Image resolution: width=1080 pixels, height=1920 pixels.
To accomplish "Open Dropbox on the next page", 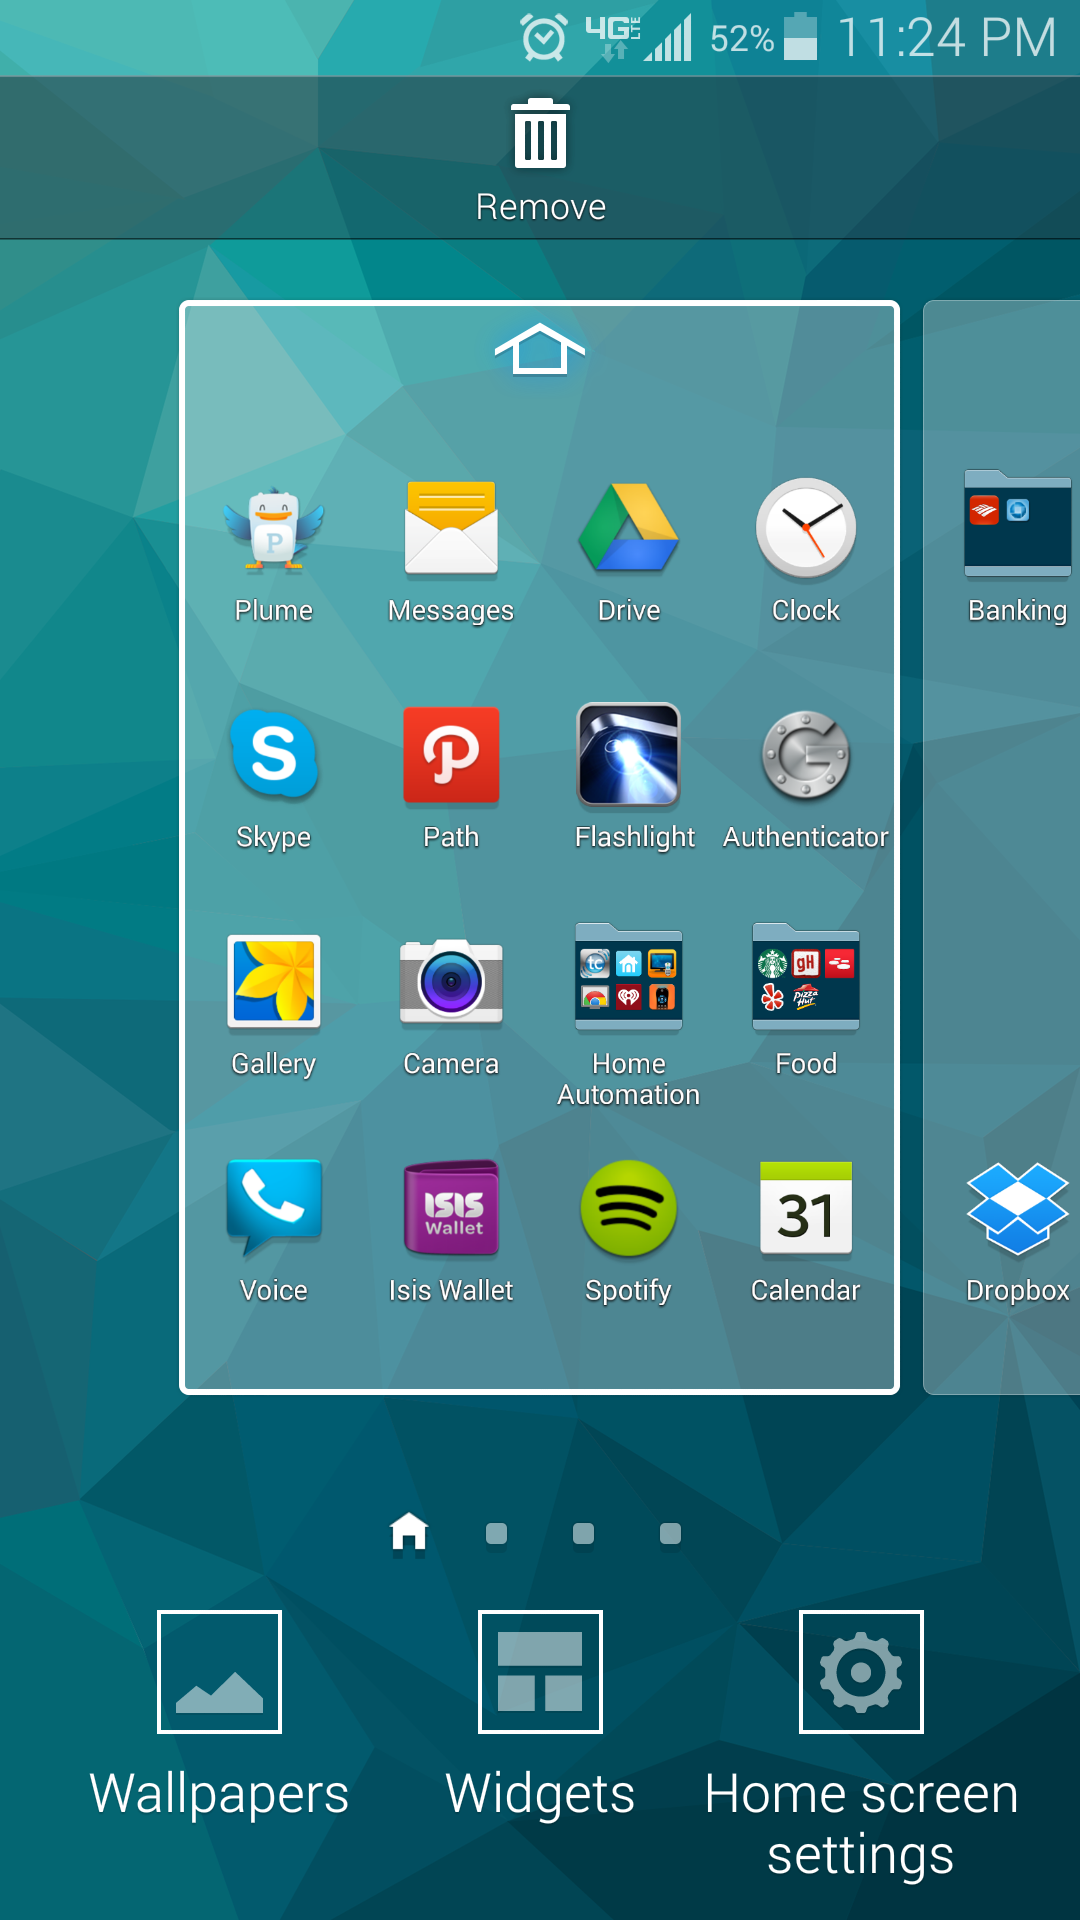I will click(x=1018, y=1208).
